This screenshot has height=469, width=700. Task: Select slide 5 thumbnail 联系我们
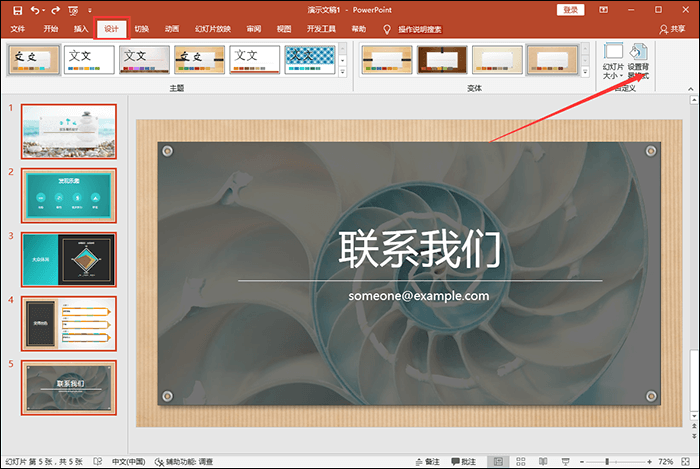(x=69, y=388)
